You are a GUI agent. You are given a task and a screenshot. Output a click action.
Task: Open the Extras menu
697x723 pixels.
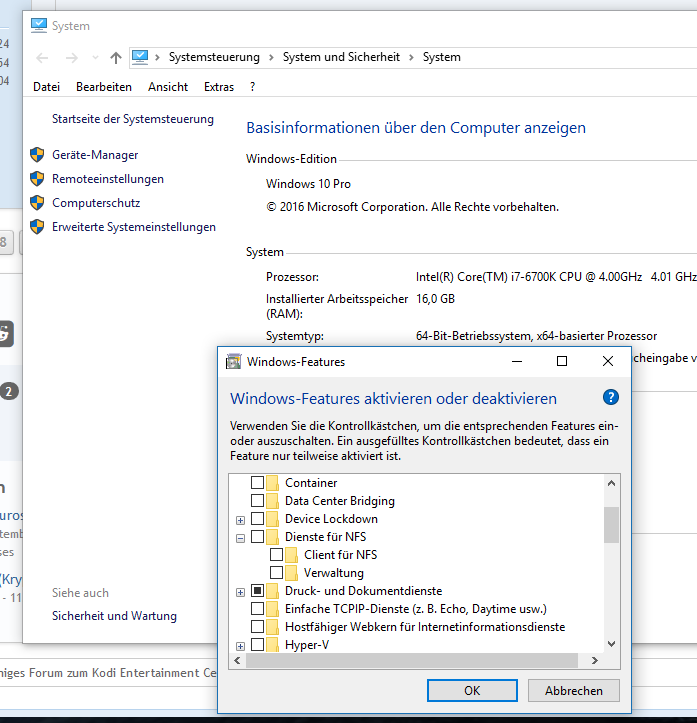click(219, 87)
